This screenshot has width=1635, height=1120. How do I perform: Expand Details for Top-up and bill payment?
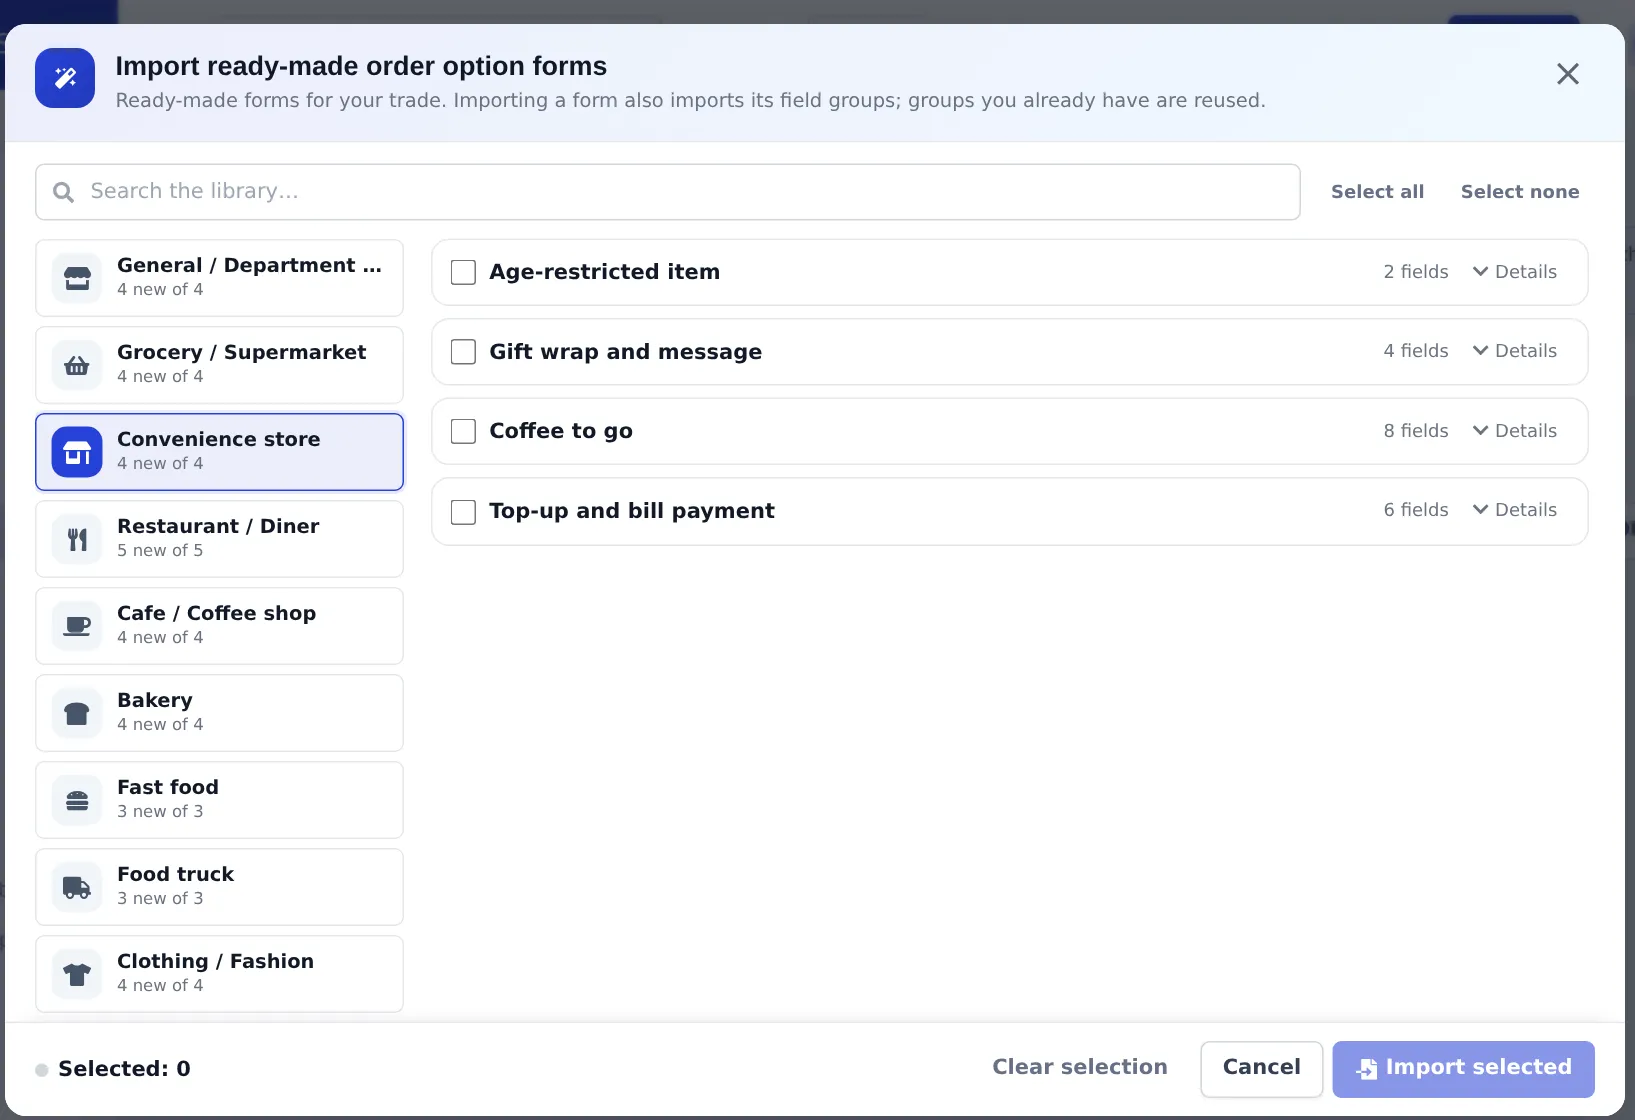tap(1514, 510)
